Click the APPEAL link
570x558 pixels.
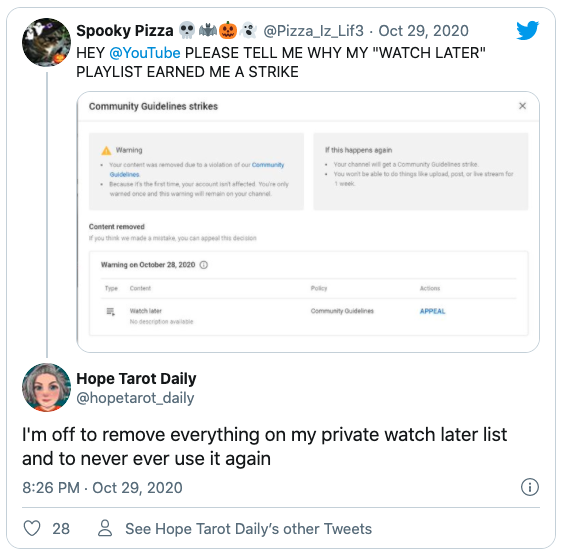pyautogui.click(x=432, y=311)
